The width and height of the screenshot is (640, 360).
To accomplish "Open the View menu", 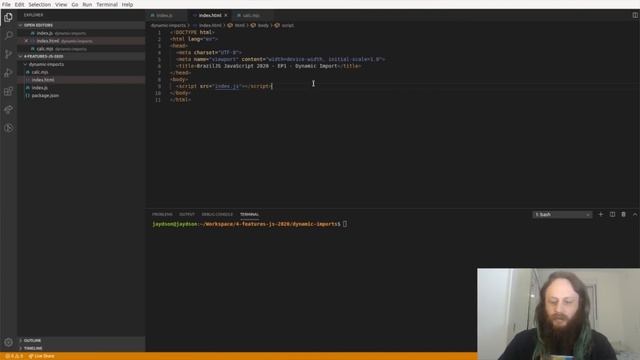I will point(61,4).
